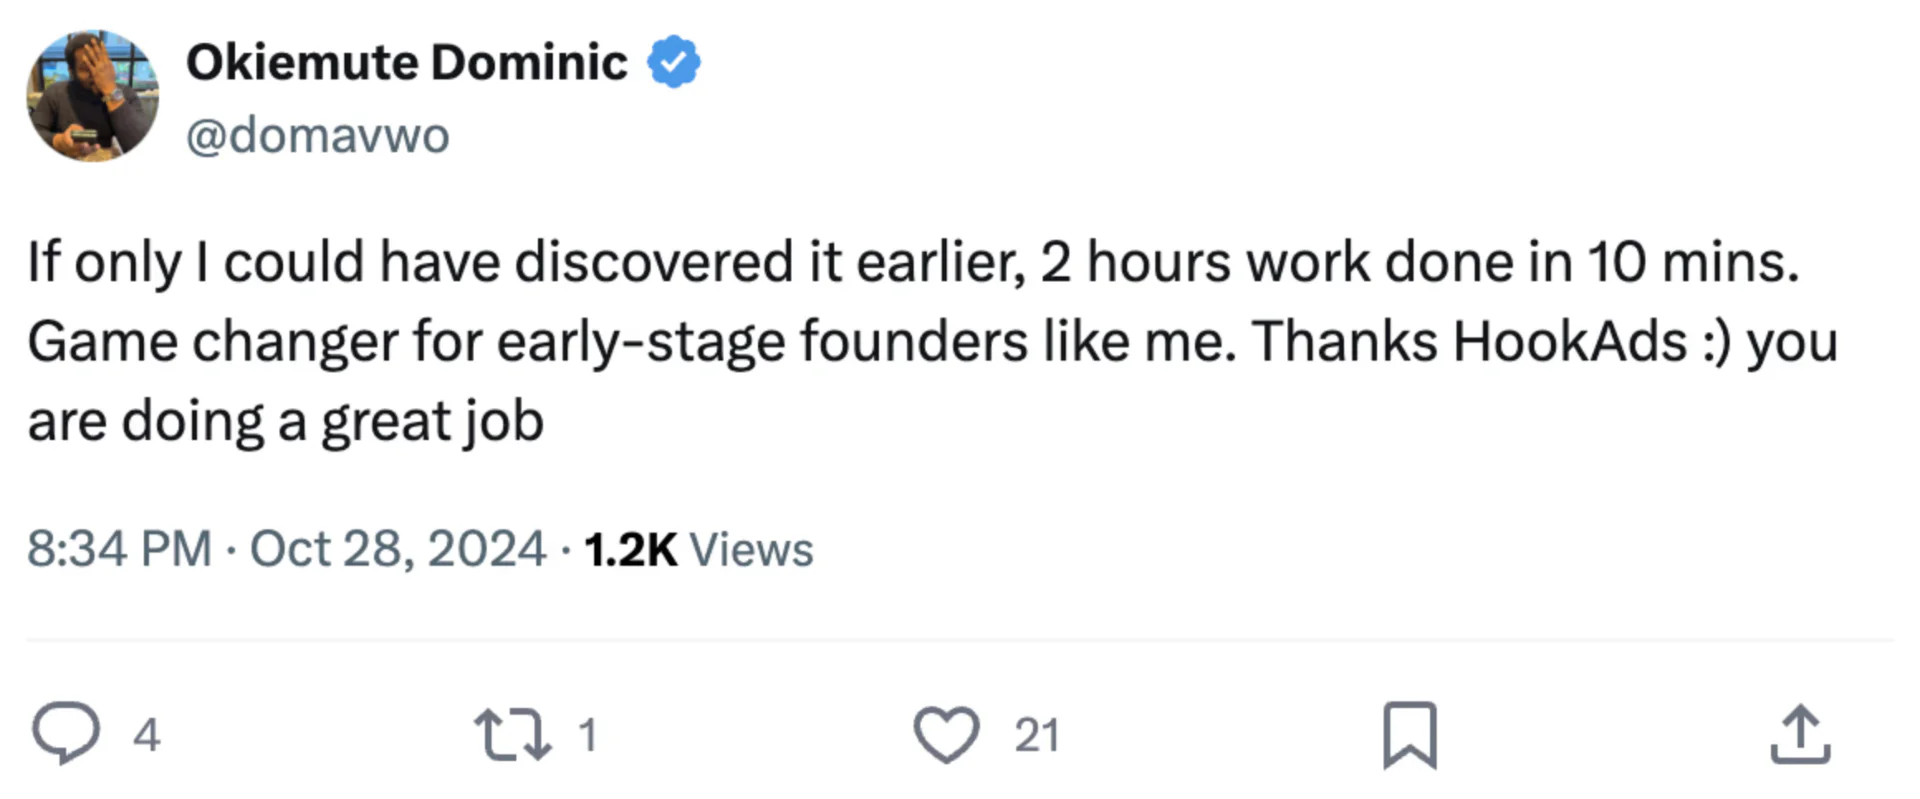
Task: Click the 1.2K view count number
Action: click(x=630, y=549)
